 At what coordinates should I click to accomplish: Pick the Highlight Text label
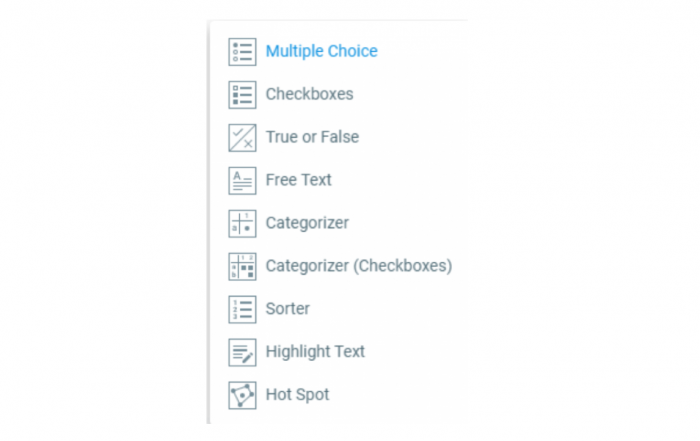pyautogui.click(x=315, y=352)
